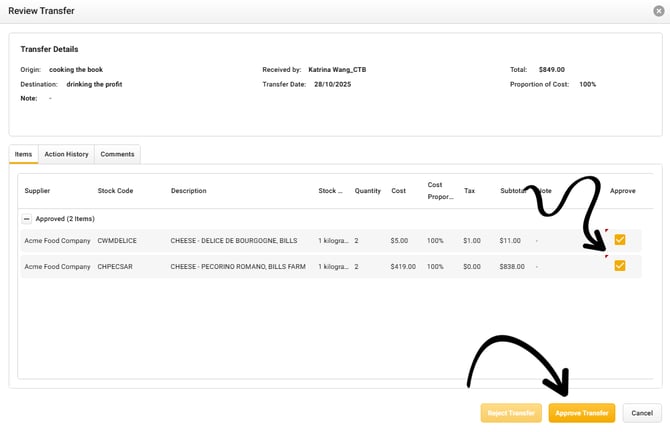The height and width of the screenshot is (432, 670).
Task: Select the CWMDELICE stock code cell
Action: 115,241
